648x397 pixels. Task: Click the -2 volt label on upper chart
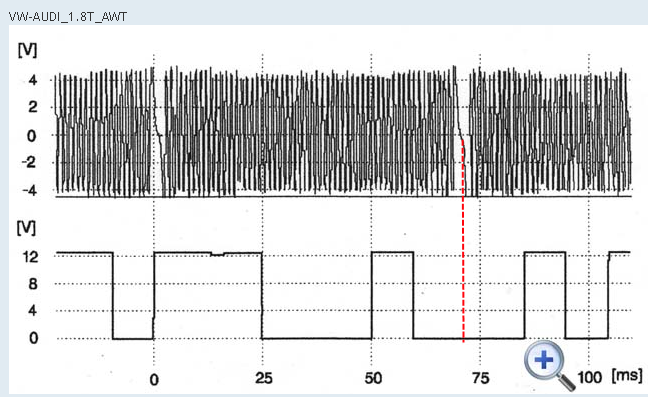pos(29,163)
